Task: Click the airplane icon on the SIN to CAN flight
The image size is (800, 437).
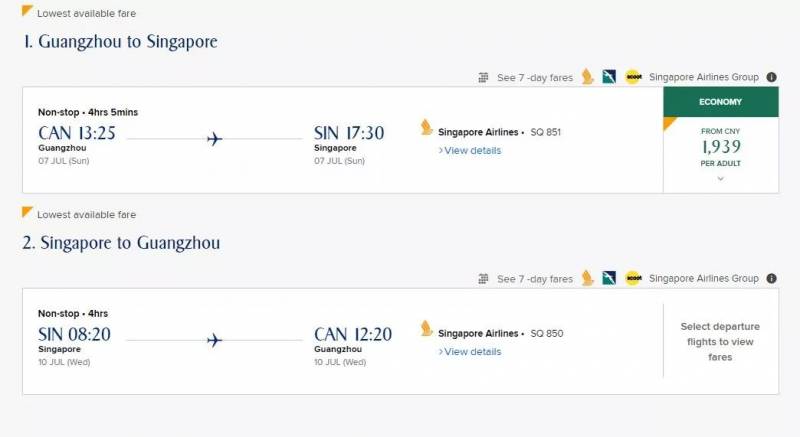Action: (x=214, y=340)
